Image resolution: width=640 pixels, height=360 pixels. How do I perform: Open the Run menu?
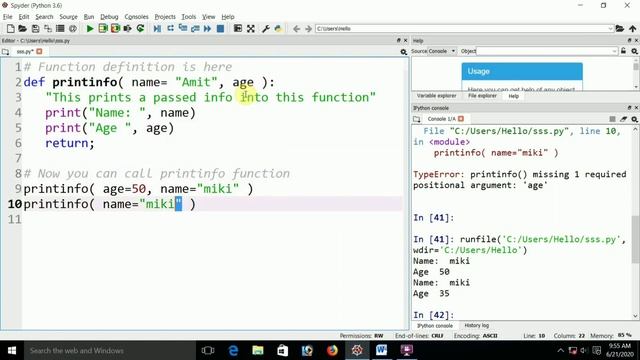pyautogui.click(x=89, y=17)
